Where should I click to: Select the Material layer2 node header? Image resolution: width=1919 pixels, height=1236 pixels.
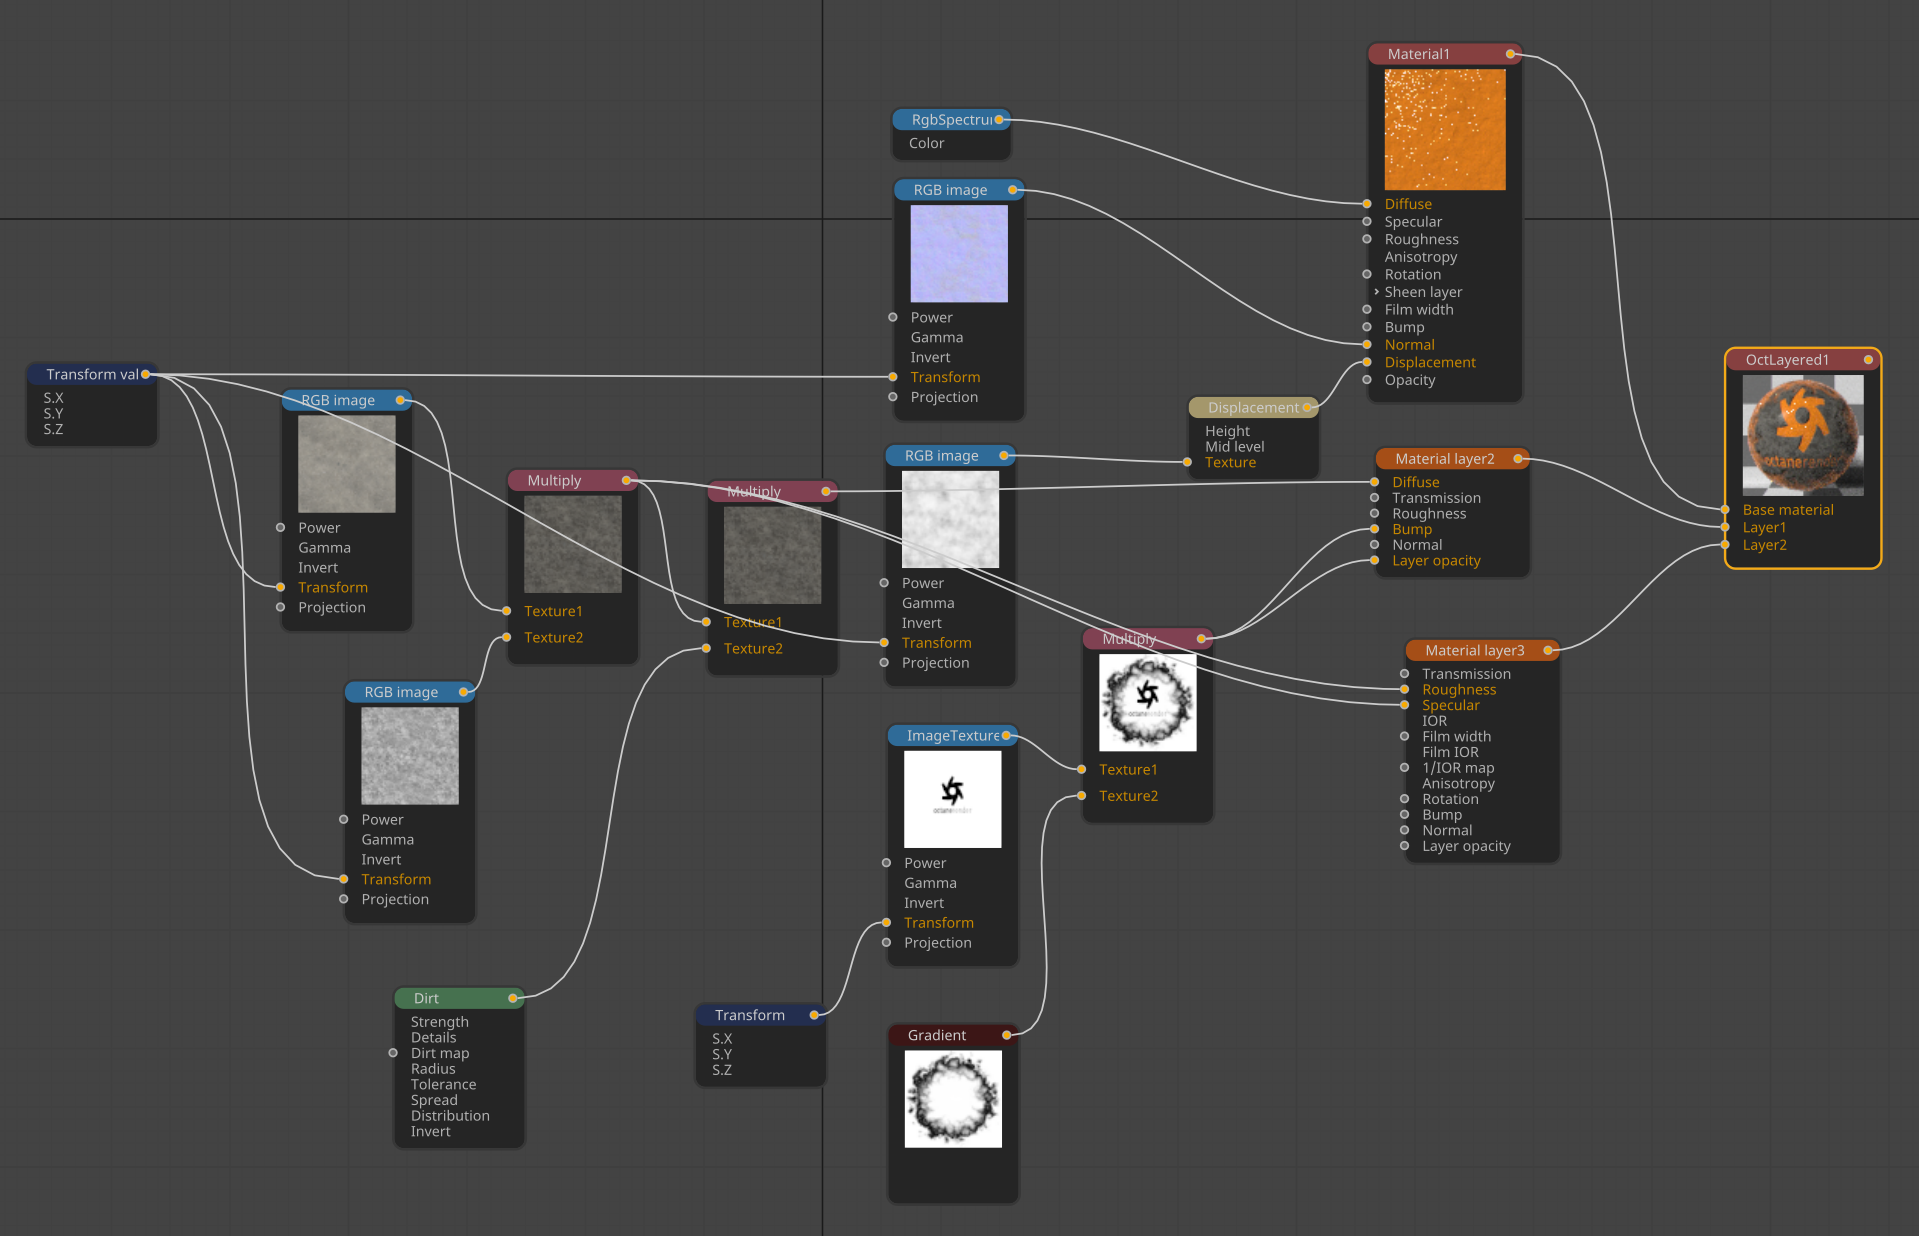(x=1444, y=459)
